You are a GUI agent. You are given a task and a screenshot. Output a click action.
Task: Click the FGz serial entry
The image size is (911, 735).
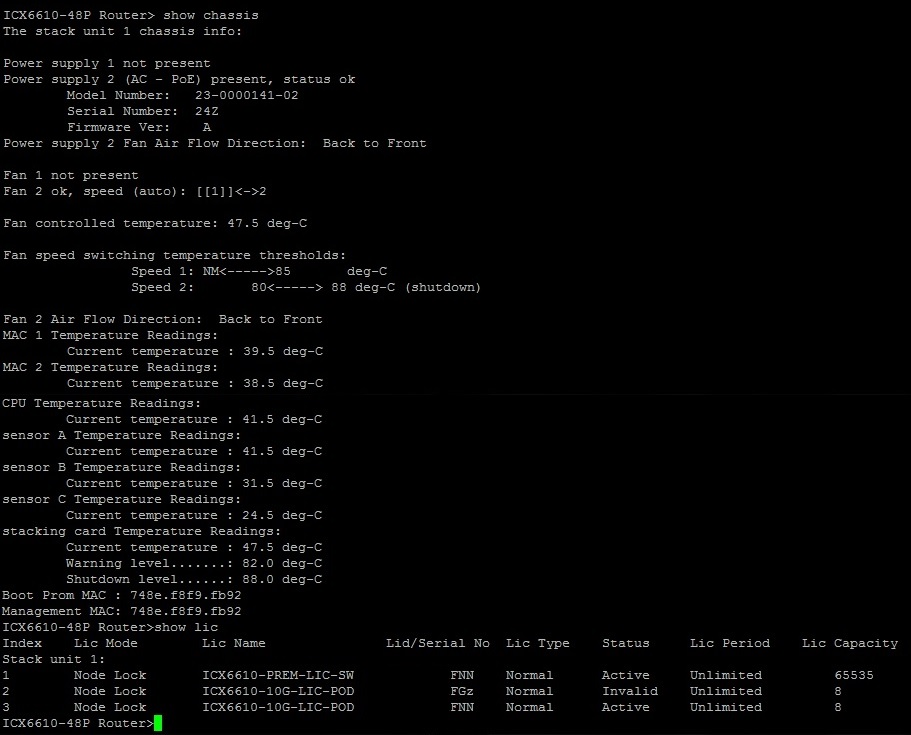coord(462,691)
